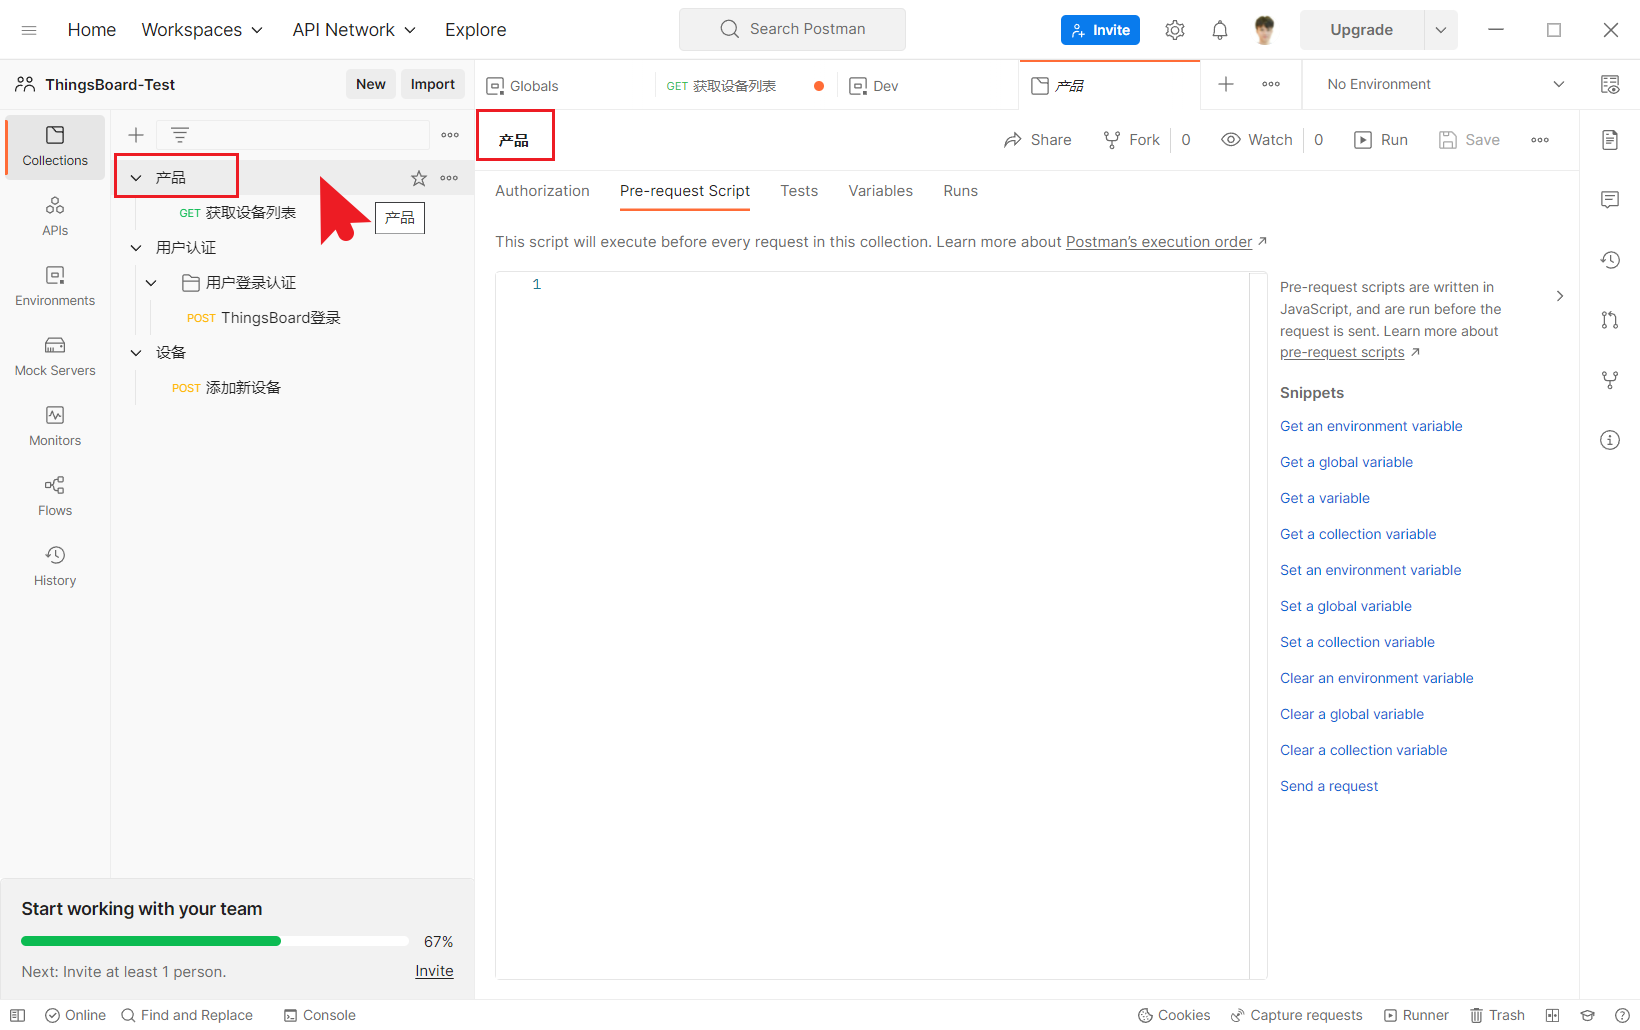Open the Collection info right sidebar icon
Screen dimensions: 1640x1030
(x=1610, y=440)
